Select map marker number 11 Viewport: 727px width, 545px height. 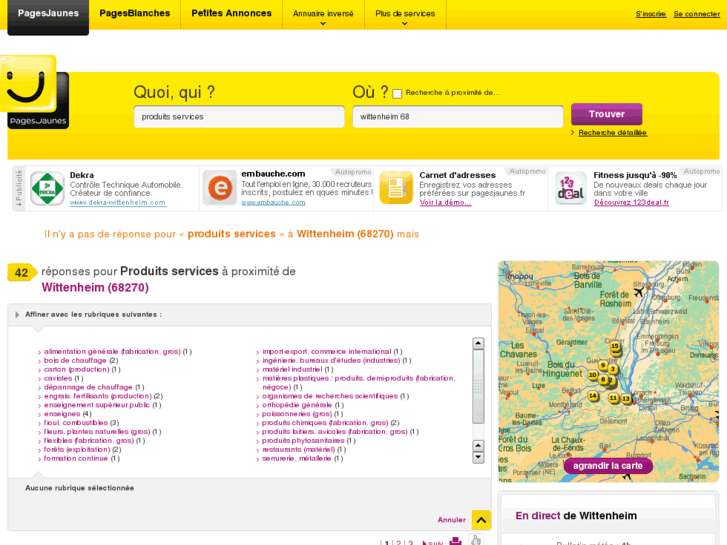point(613,398)
